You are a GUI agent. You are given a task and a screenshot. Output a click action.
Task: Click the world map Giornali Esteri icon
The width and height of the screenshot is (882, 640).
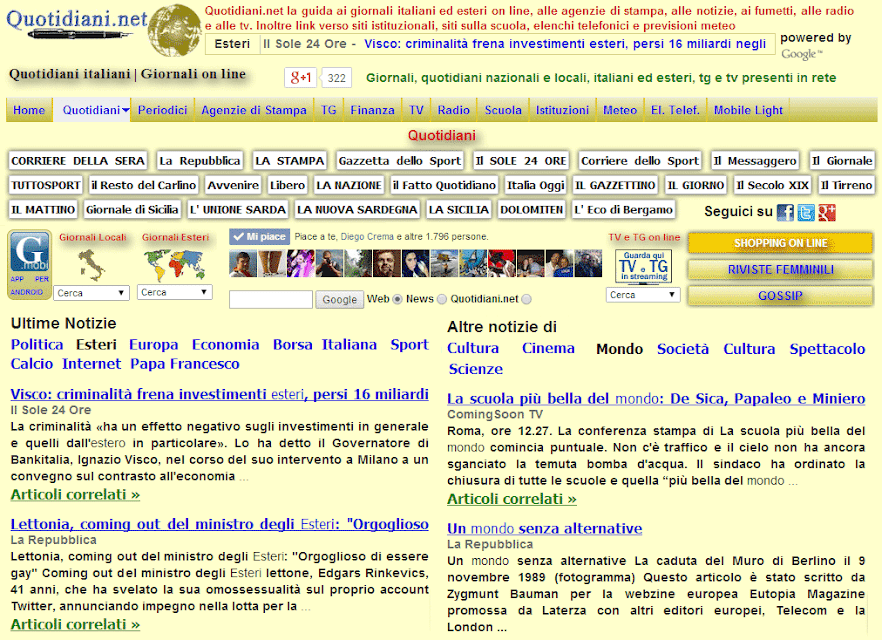click(175, 264)
